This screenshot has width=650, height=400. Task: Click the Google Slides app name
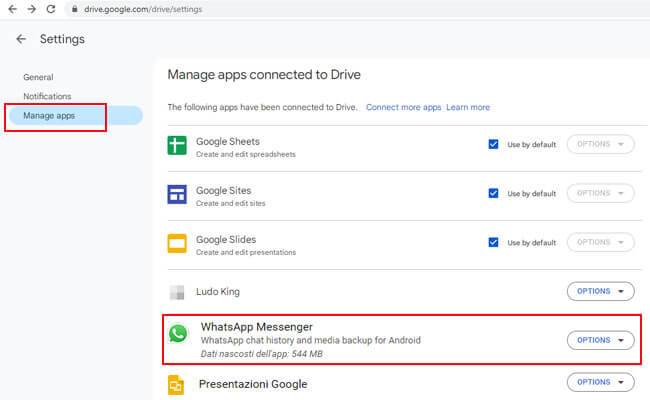click(226, 240)
